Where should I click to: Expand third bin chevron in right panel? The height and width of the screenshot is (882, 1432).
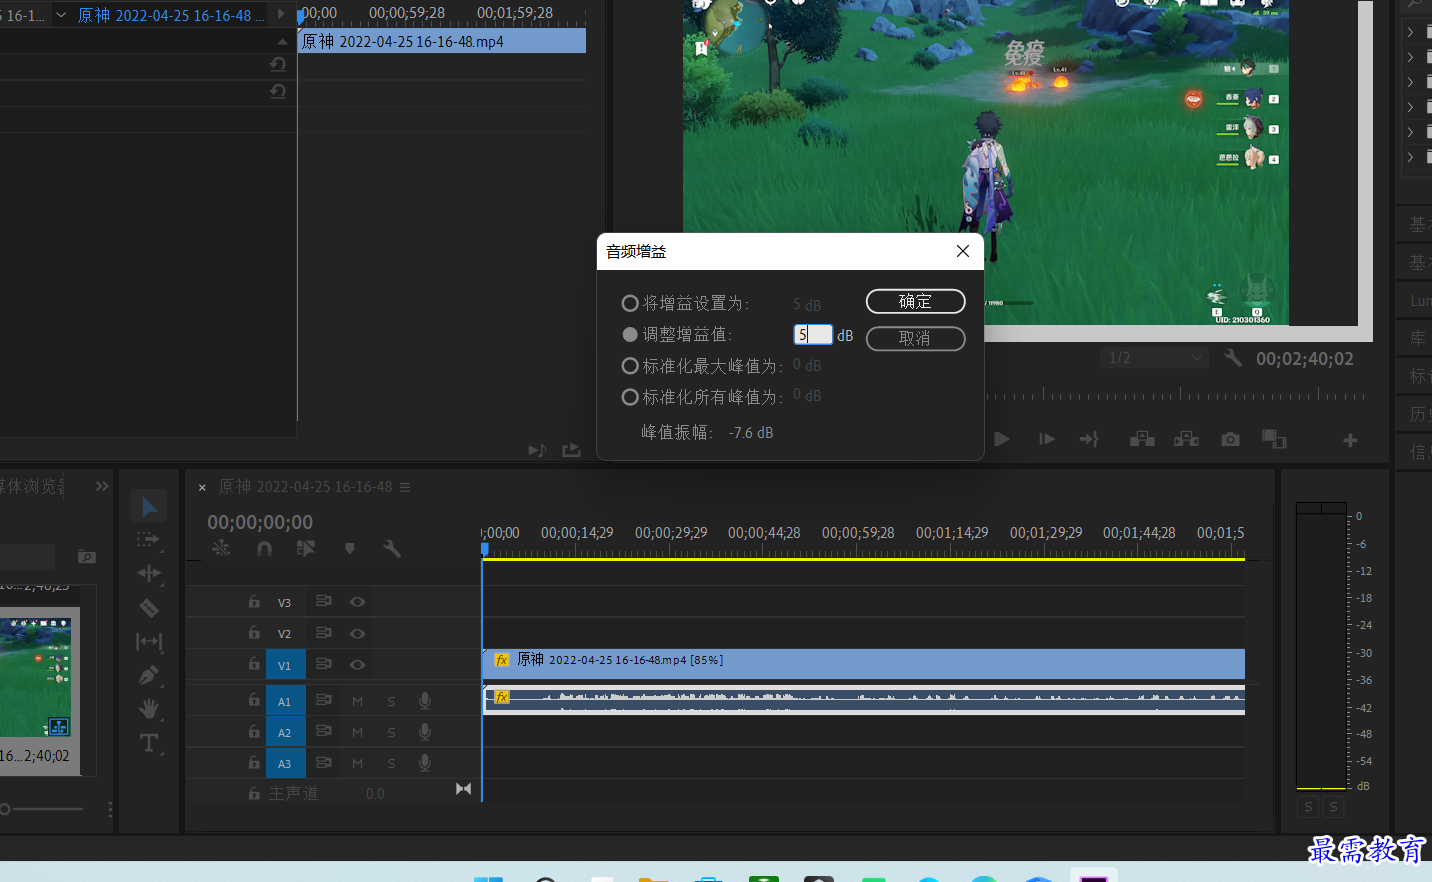pyautogui.click(x=1410, y=82)
